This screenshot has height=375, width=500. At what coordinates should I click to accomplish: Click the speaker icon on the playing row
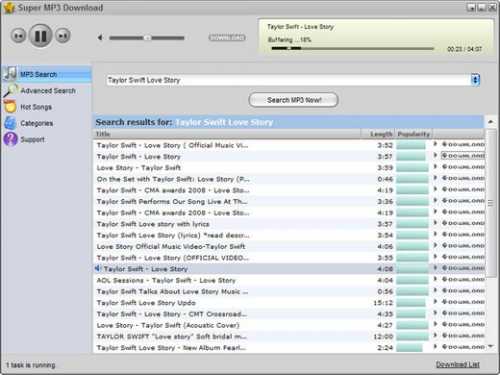98,268
